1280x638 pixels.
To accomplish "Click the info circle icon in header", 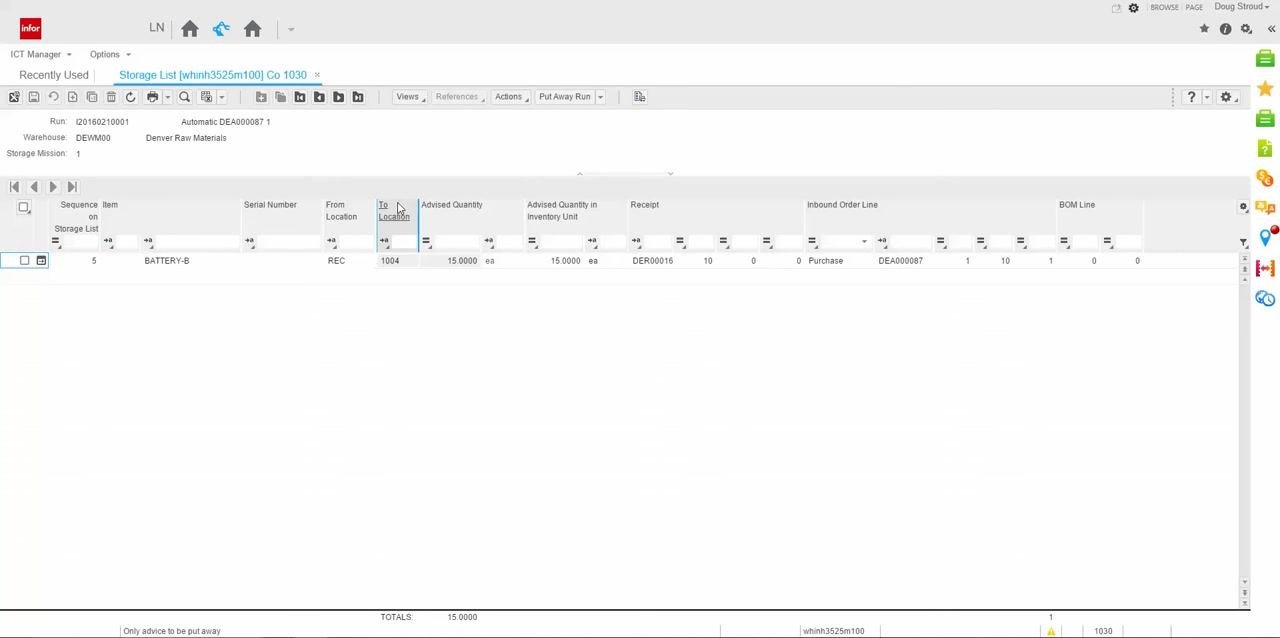I will pos(1225,29).
